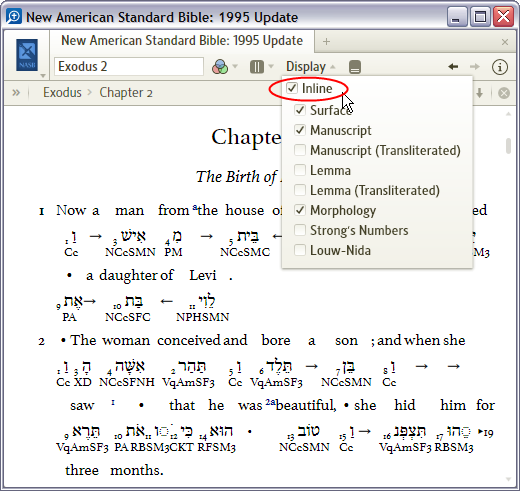Viewport: 520px width, 491px height.
Task: Enable Strong's Numbers checkbox
Action: pyautogui.click(x=300, y=230)
